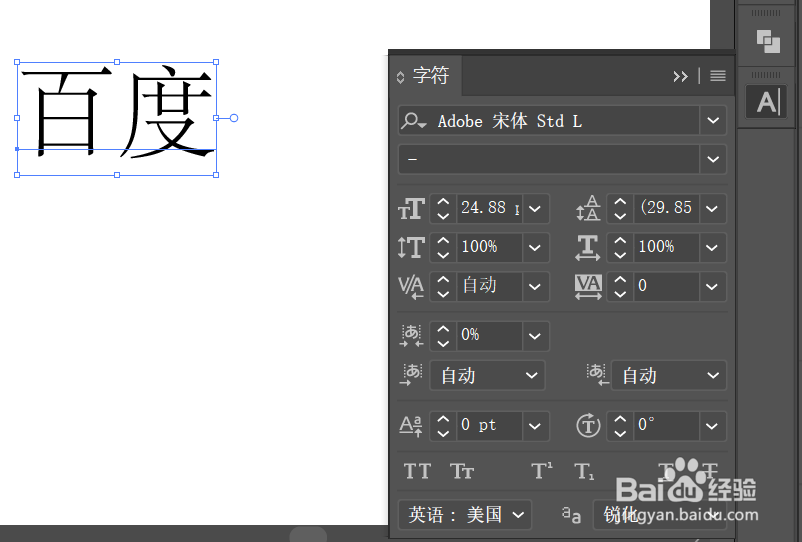This screenshot has width=802, height=542.
Task: Click the vertical scale field 100%
Action: 489,247
